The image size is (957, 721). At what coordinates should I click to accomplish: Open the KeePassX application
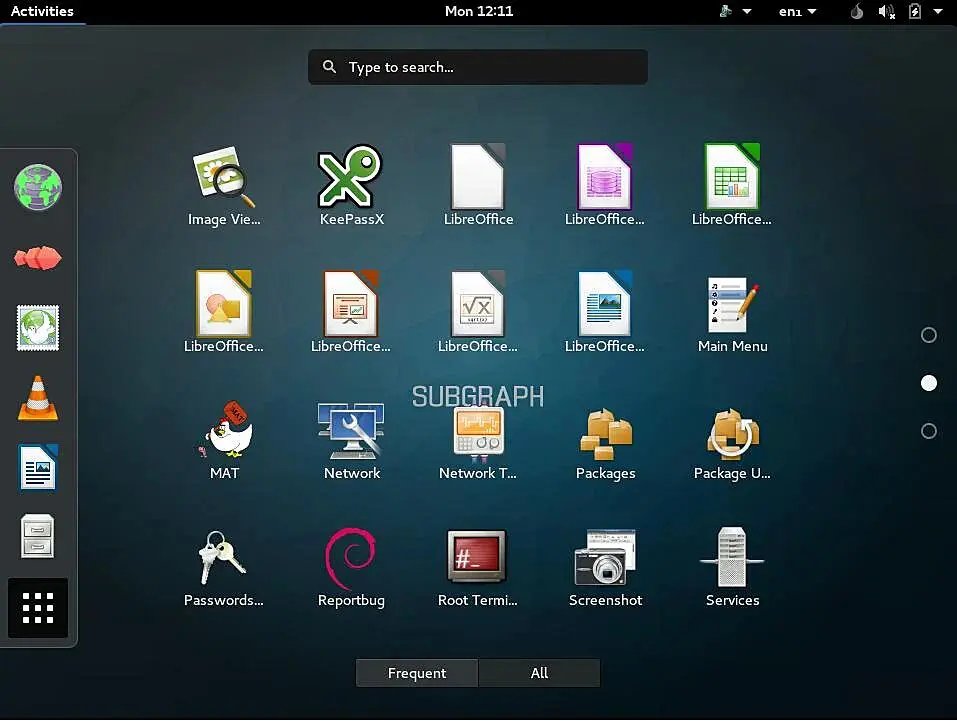[x=351, y=186]
